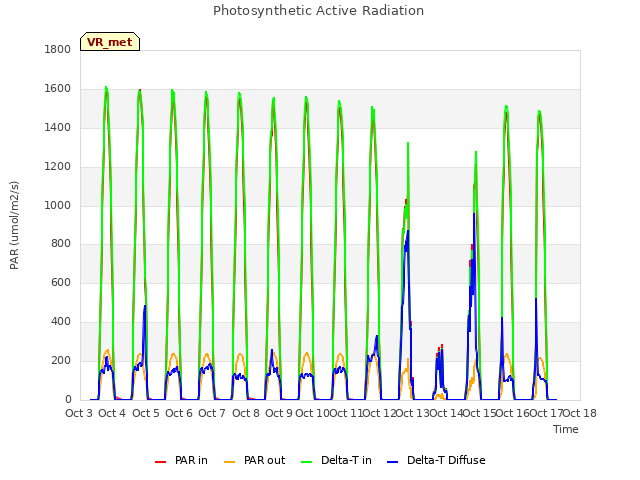Click the Oct 9 x-axis tick label
The image size is (640, 480).
click(279, 413)
